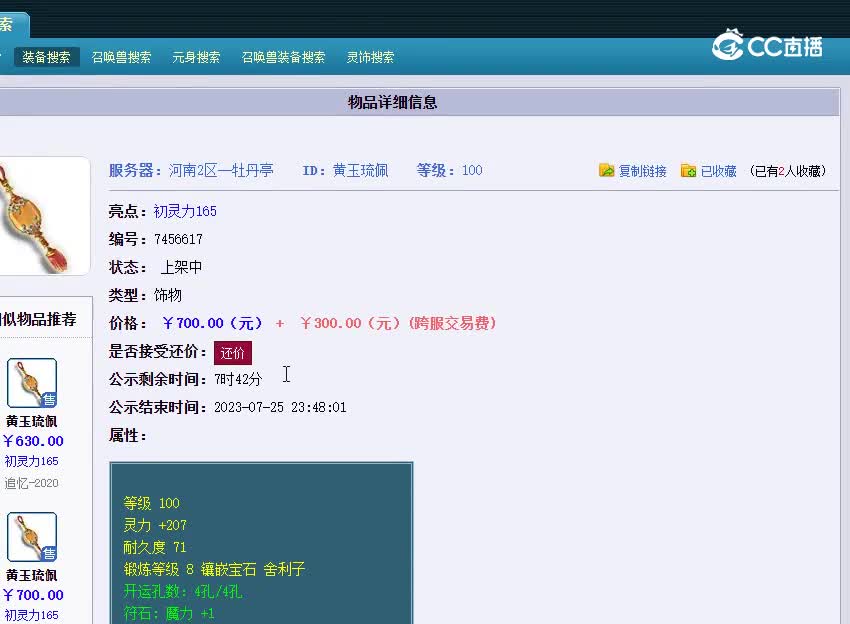Open the 装备搜索 tab
This screenshot has height=624, width=850.
pyautogui.click(x=47, y=57)
